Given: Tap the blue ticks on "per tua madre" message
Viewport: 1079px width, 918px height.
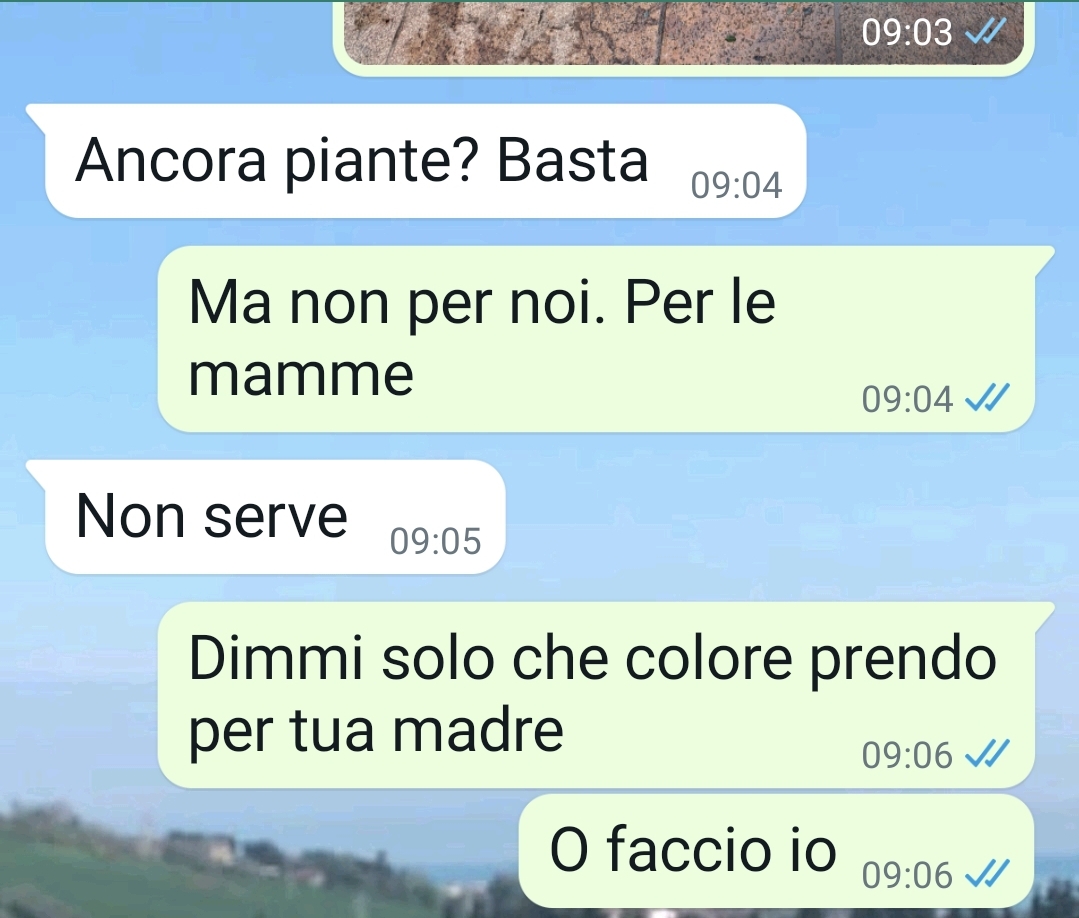Looking at the screenshot, I should 987,754.
